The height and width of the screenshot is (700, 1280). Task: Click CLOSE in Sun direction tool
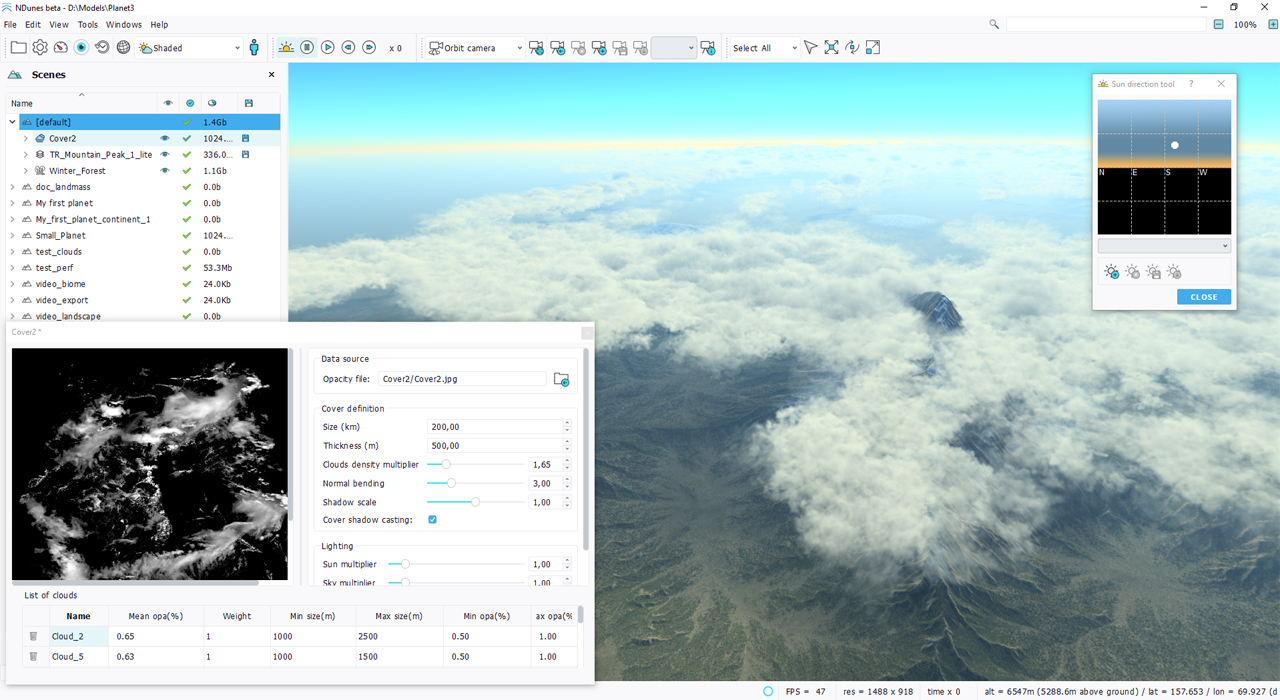(x=1203, y=297)
